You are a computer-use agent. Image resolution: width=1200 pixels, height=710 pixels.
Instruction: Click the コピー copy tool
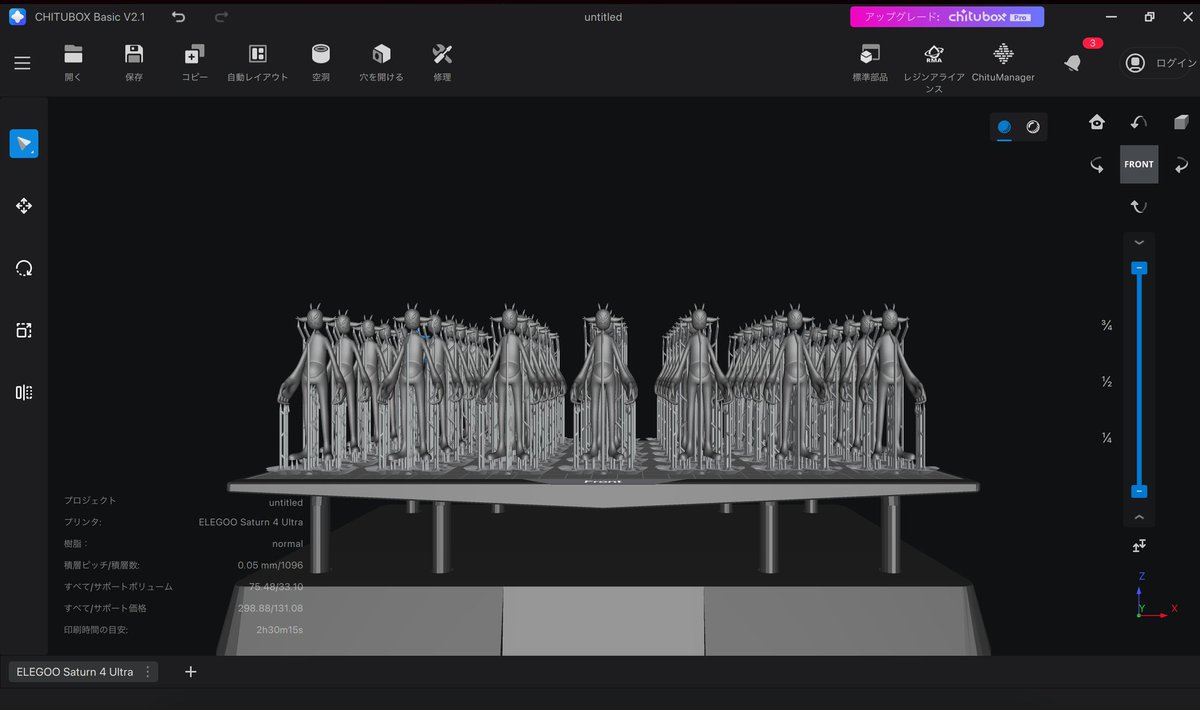pyautogui.click(x=195, y=62)
